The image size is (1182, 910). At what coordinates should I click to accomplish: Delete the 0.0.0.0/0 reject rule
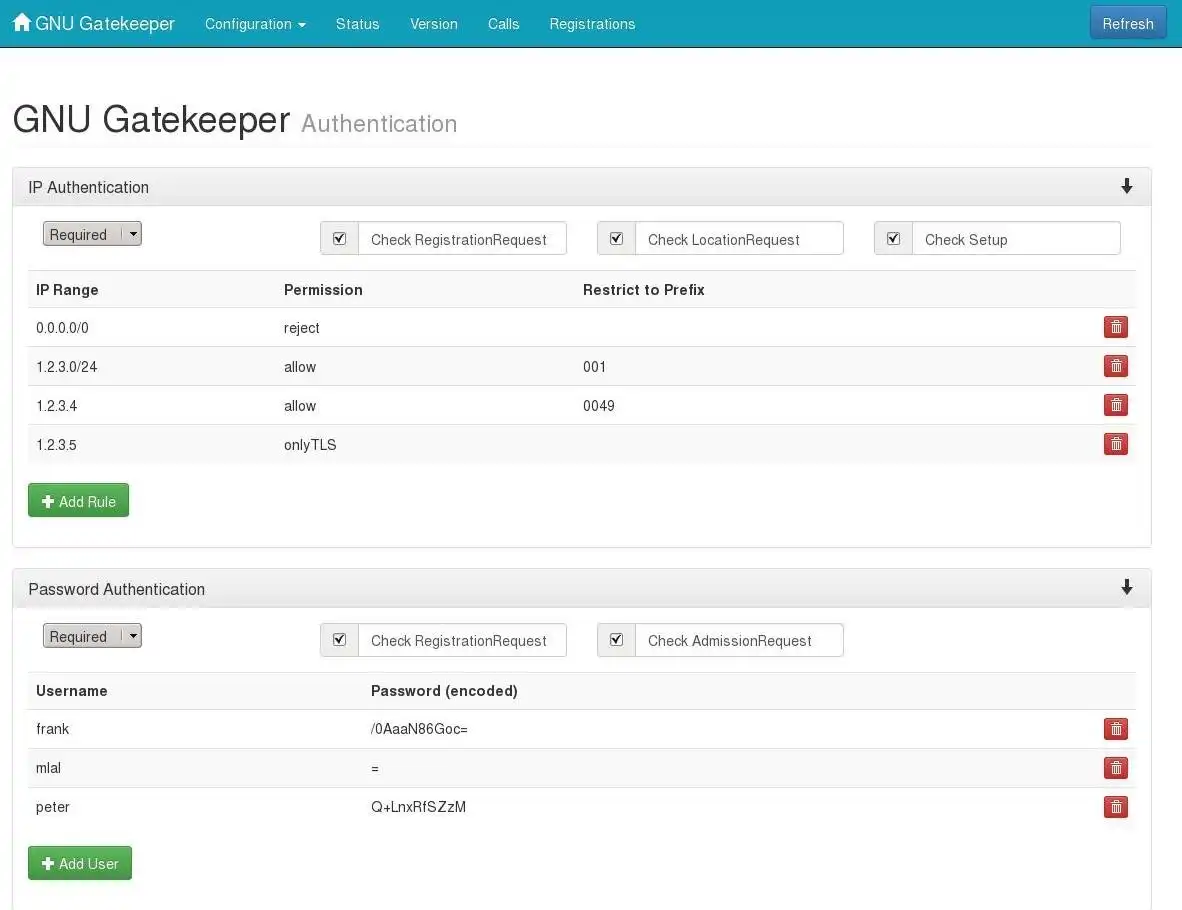coord(1116,327)
